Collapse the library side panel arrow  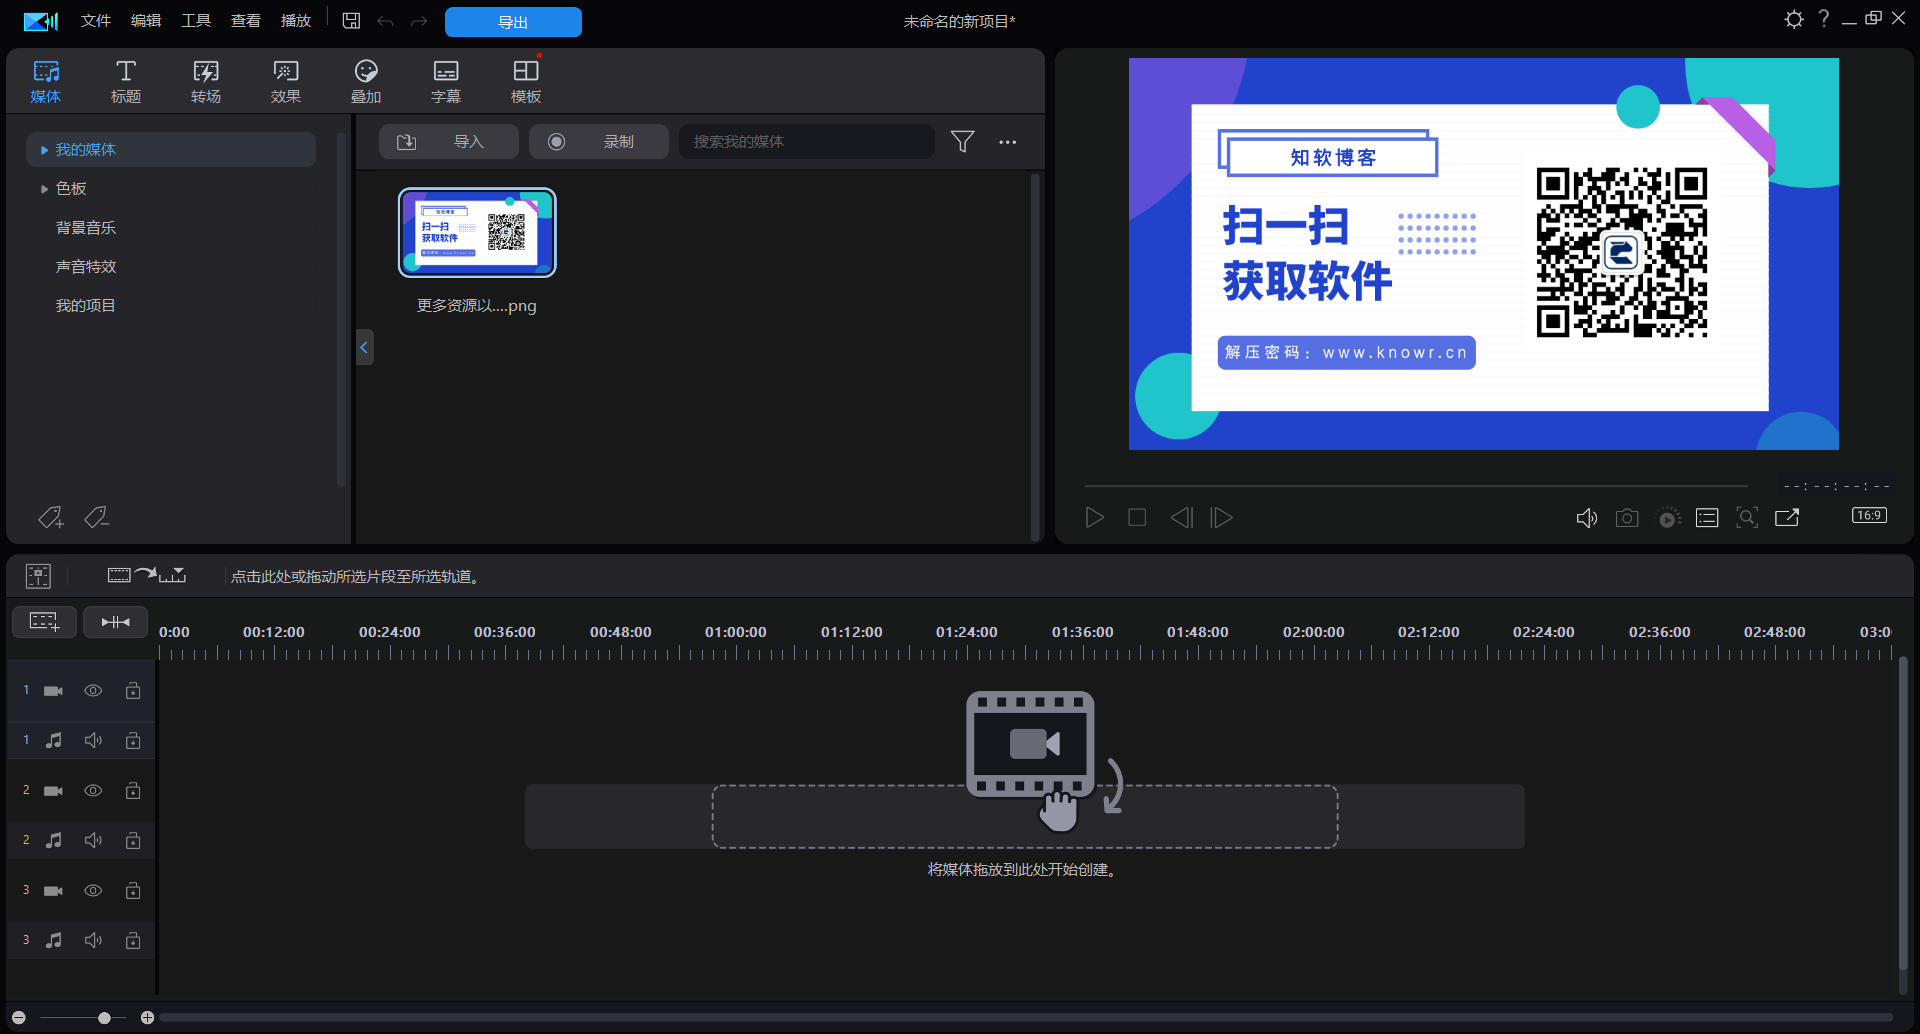(364, 347)
